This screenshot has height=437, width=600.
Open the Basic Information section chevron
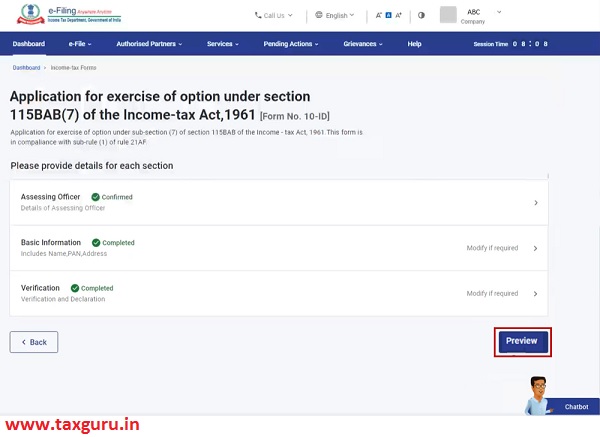[x=536, y=248]
